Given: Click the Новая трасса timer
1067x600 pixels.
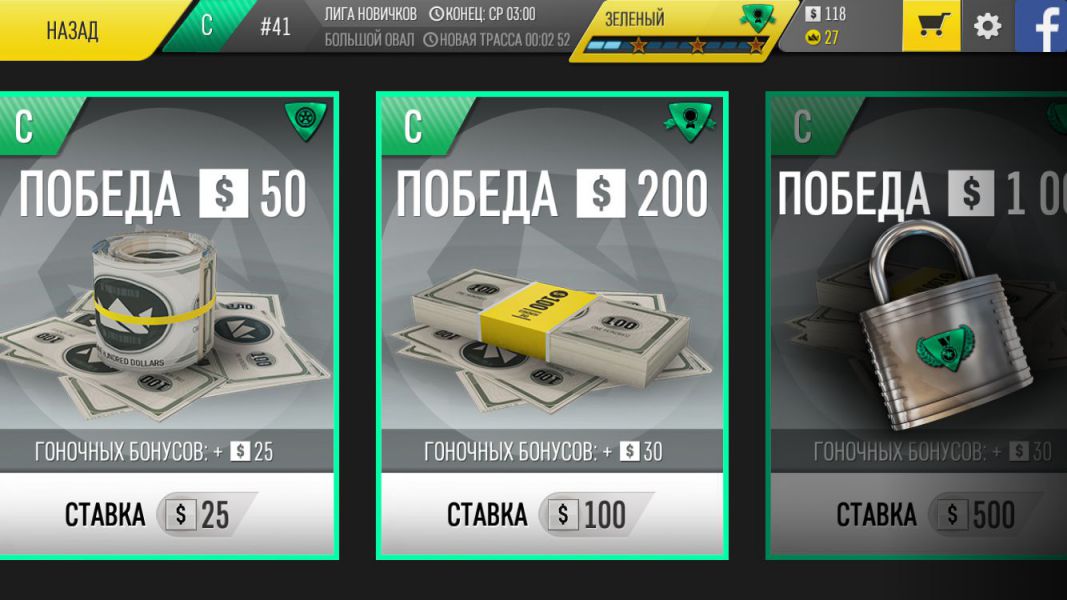Looking at the screenshot, I should (497, 40).
